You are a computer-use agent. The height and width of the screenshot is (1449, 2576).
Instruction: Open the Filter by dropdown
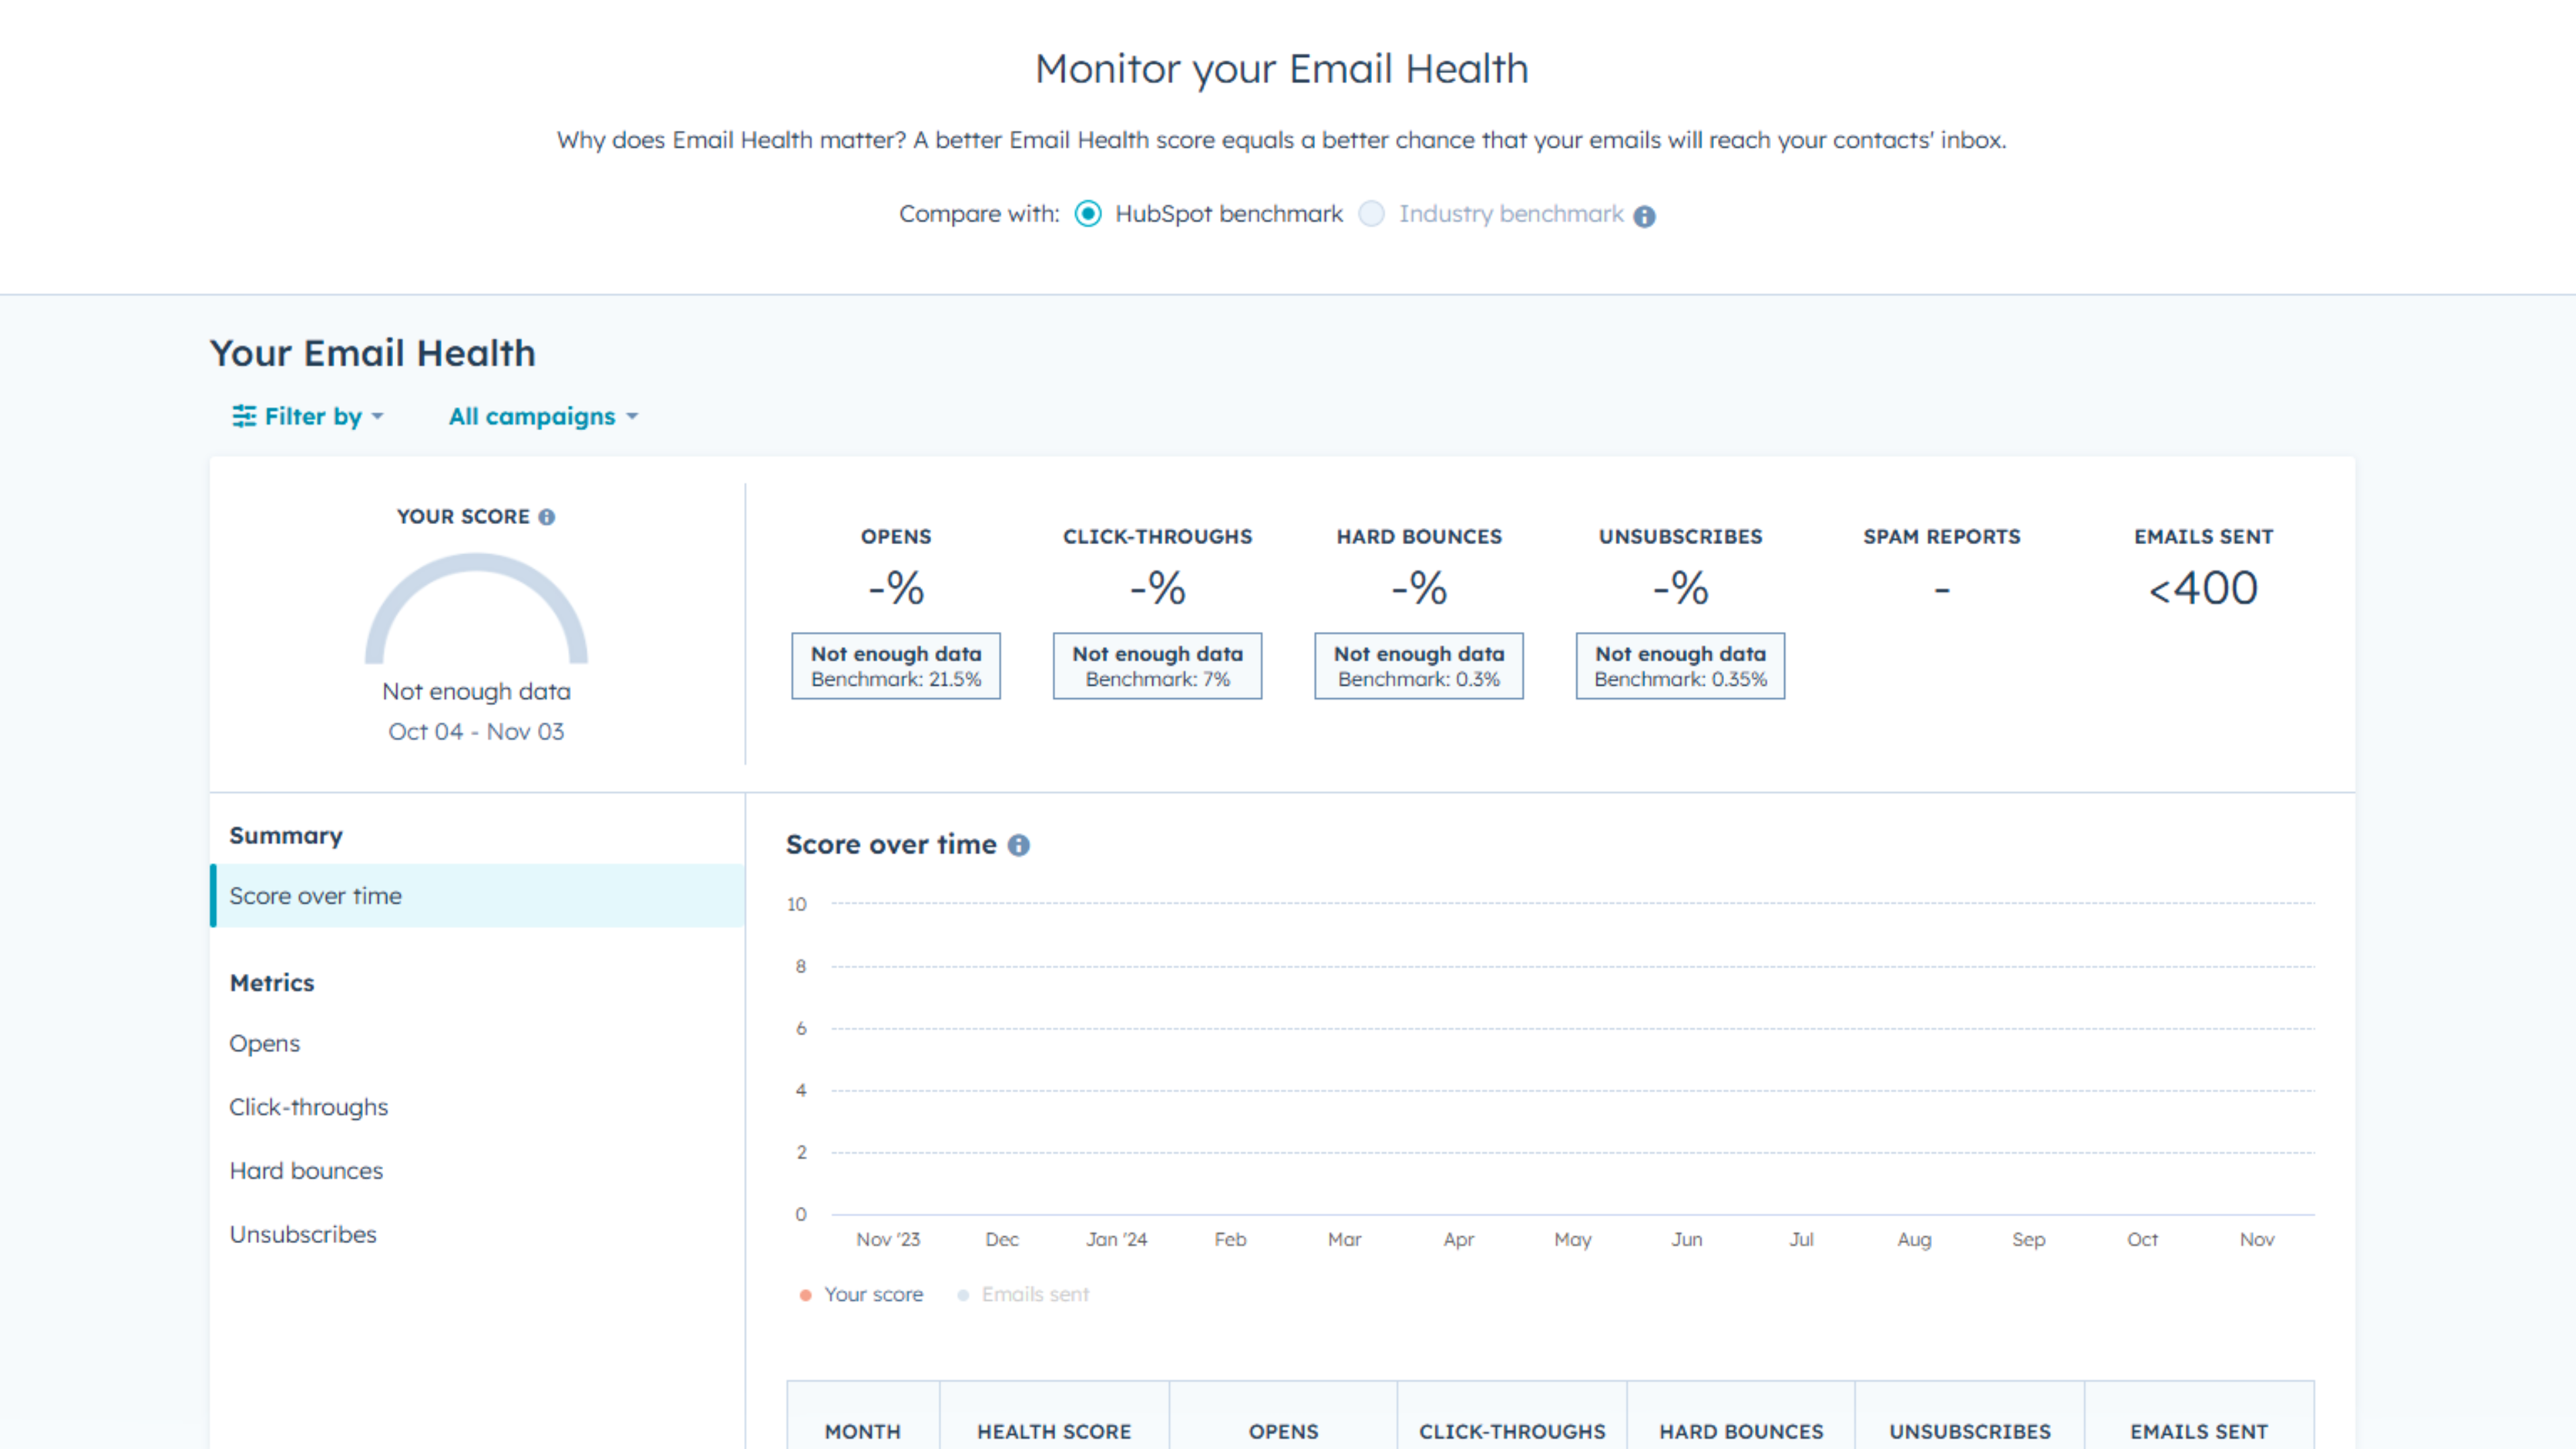[308, 416]
